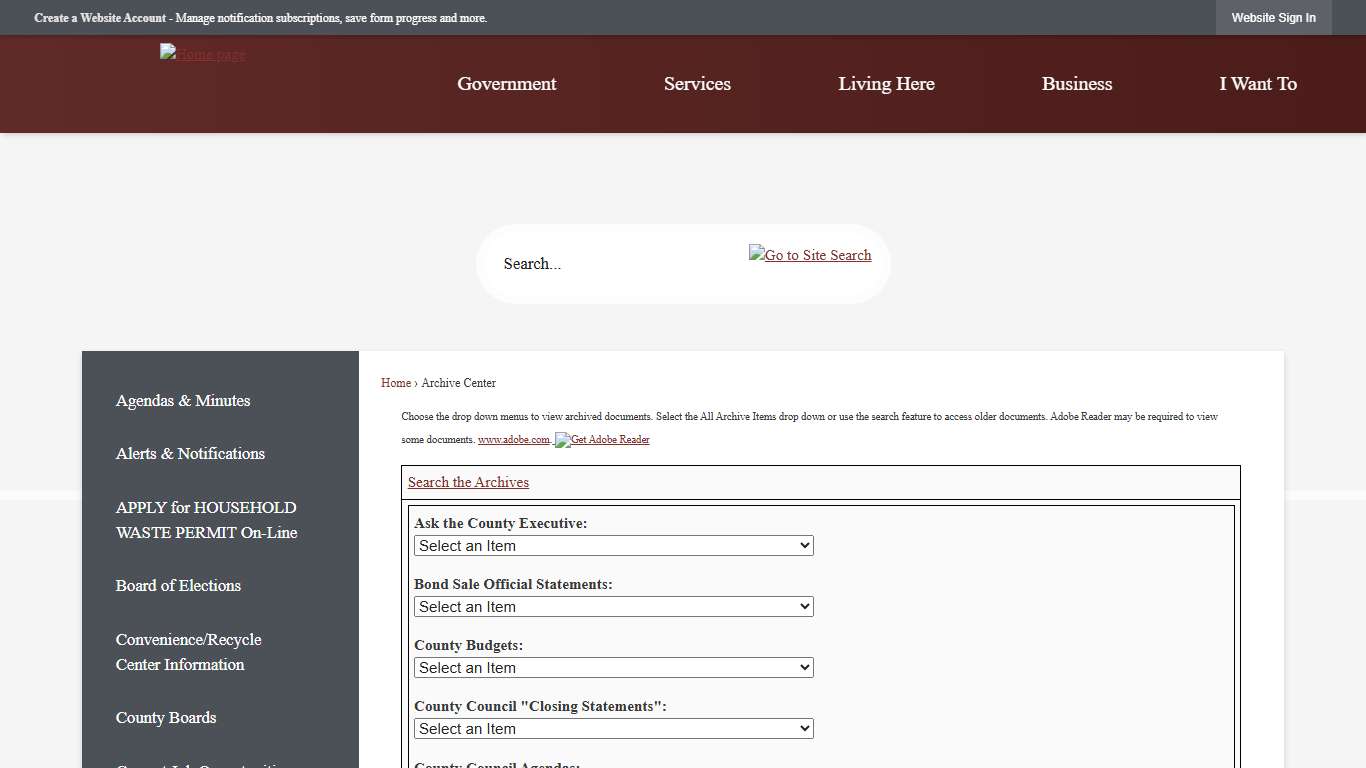Open the Search the Archives link

[x=468, y=482]
